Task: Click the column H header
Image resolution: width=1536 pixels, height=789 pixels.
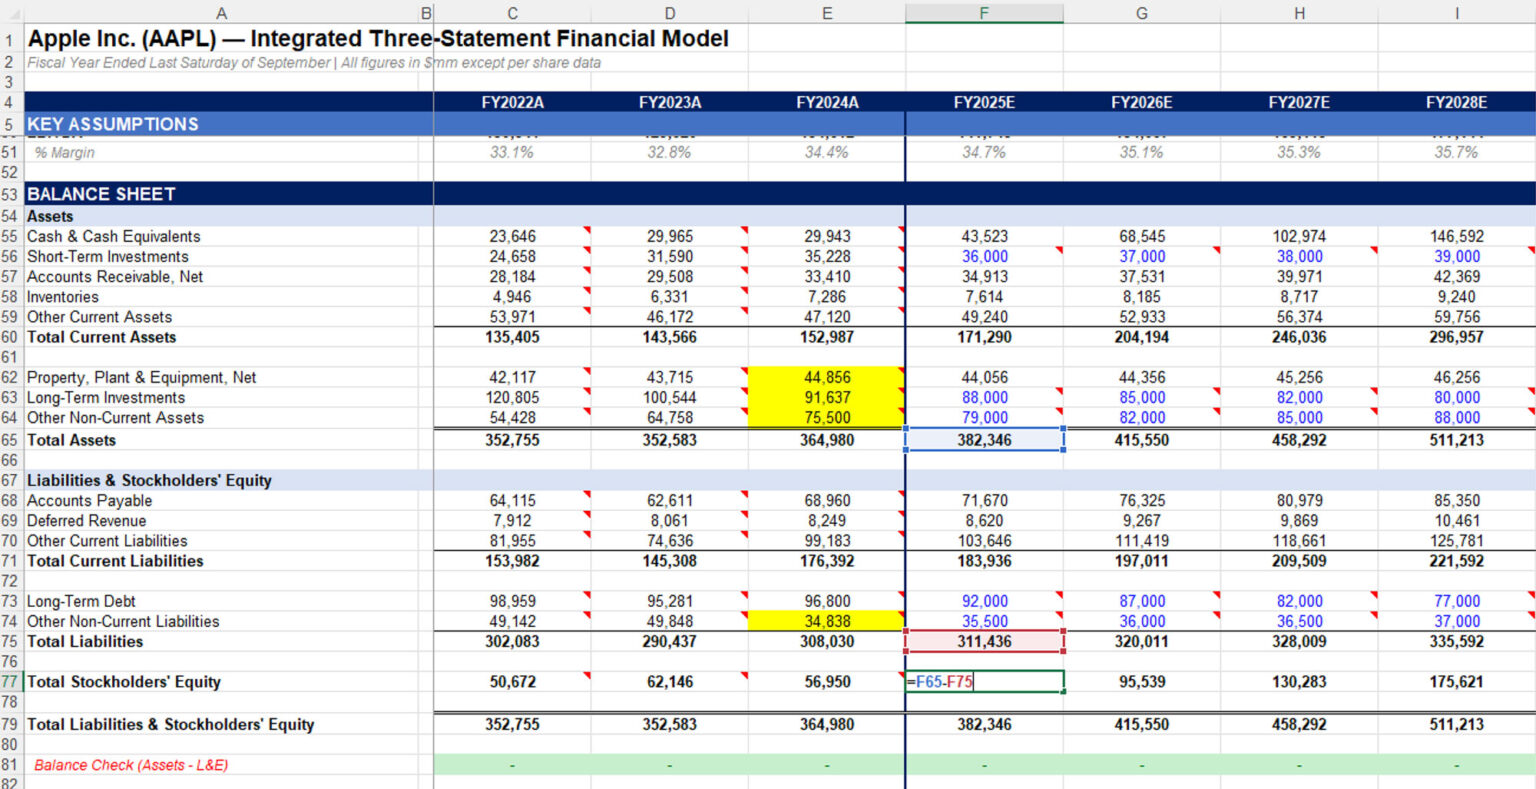Action: (x=1299, y=13)
